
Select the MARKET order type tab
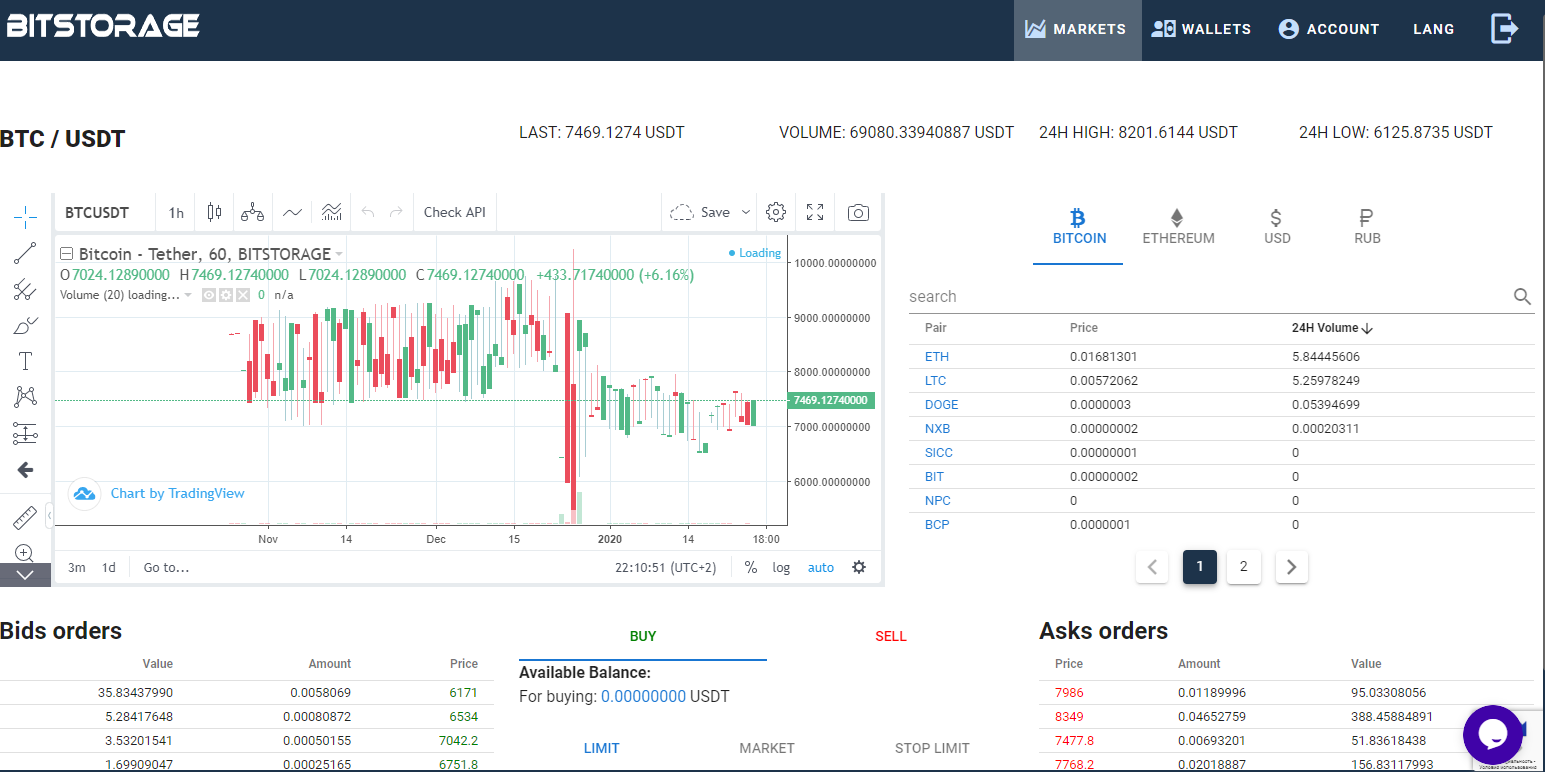(x=767, y=748)
